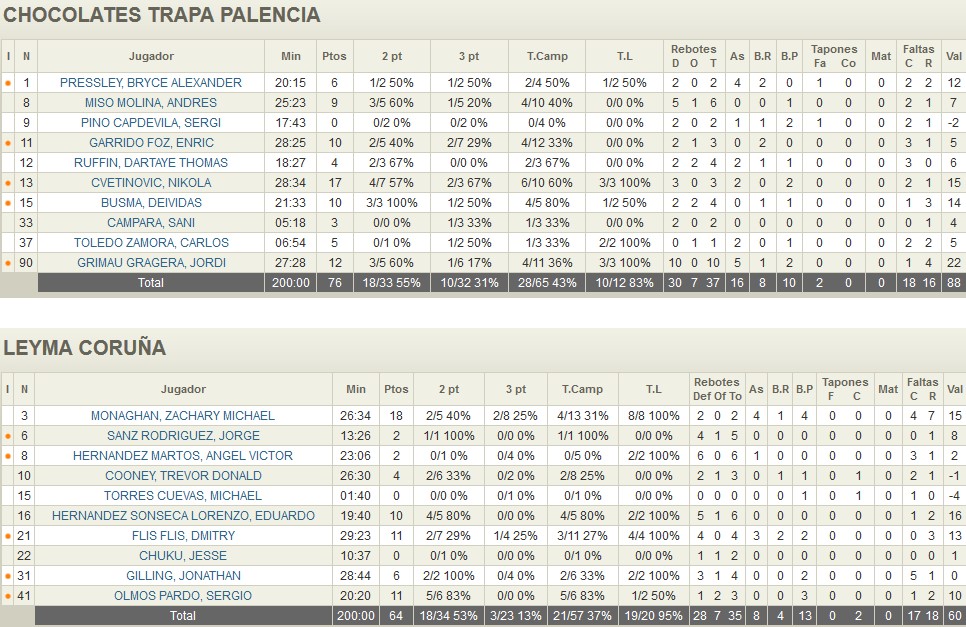
Task: Click the starter marker next to Gilling, Jonathan
Action: tap(8, 576)
